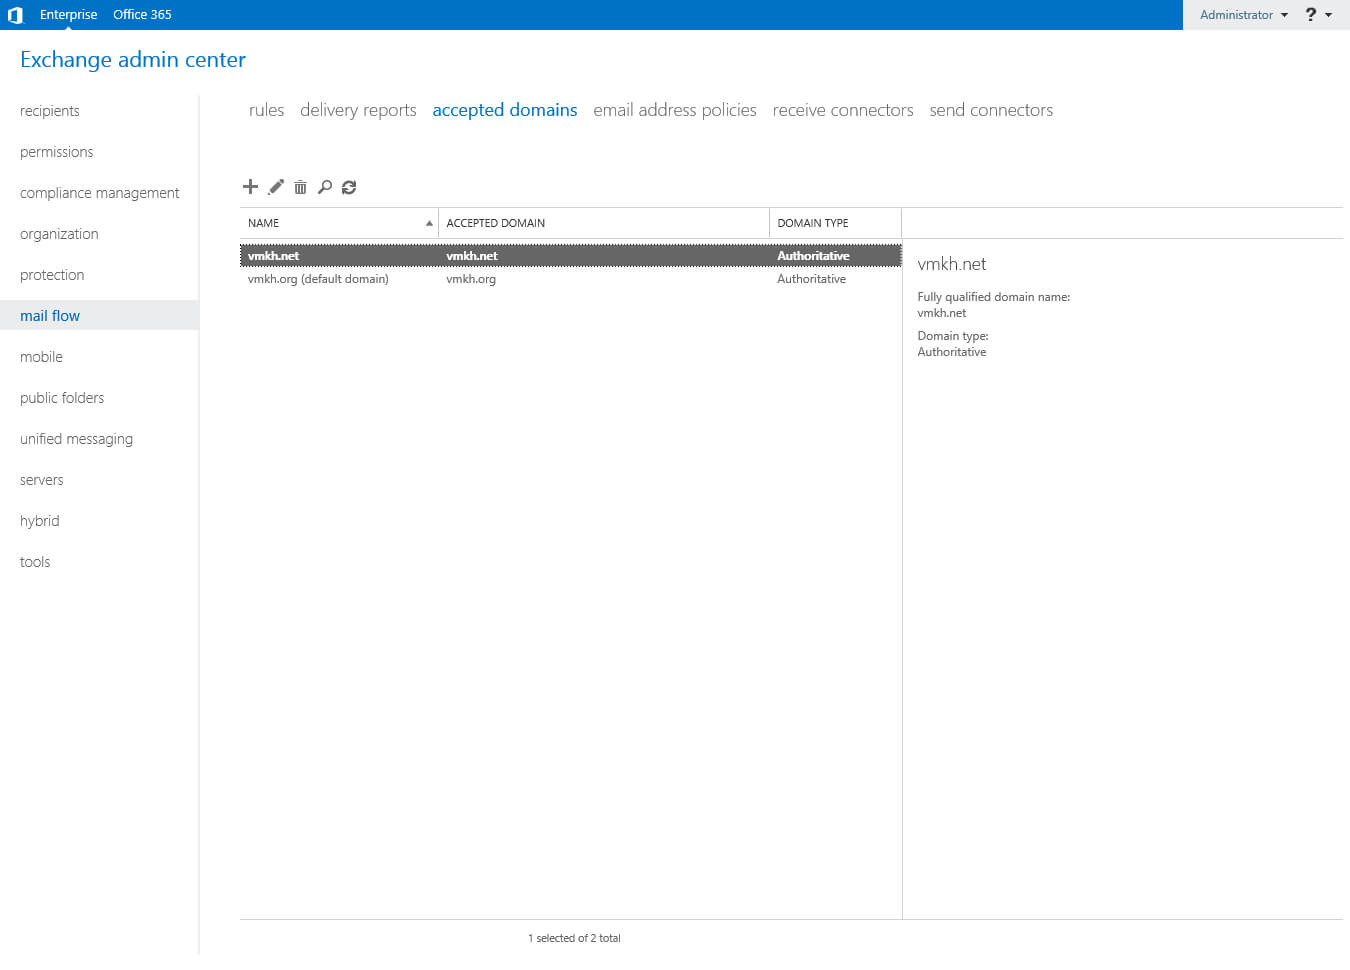Screen dimensions: 1350x970
Task: Click the Delete trash can icon
Action: click(x=300, y=187)
